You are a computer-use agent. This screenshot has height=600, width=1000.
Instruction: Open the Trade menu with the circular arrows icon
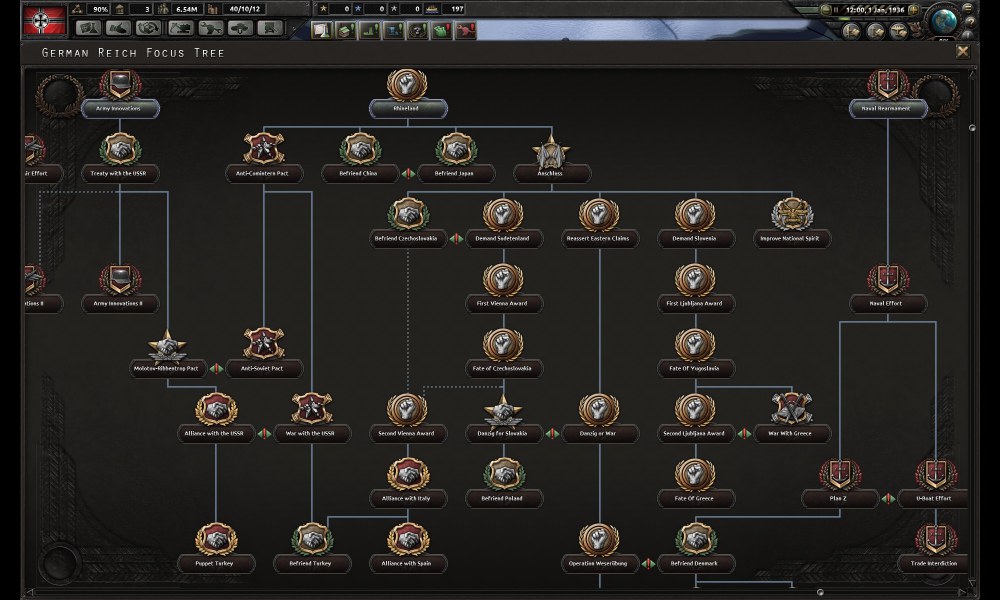tap(149, 28)
